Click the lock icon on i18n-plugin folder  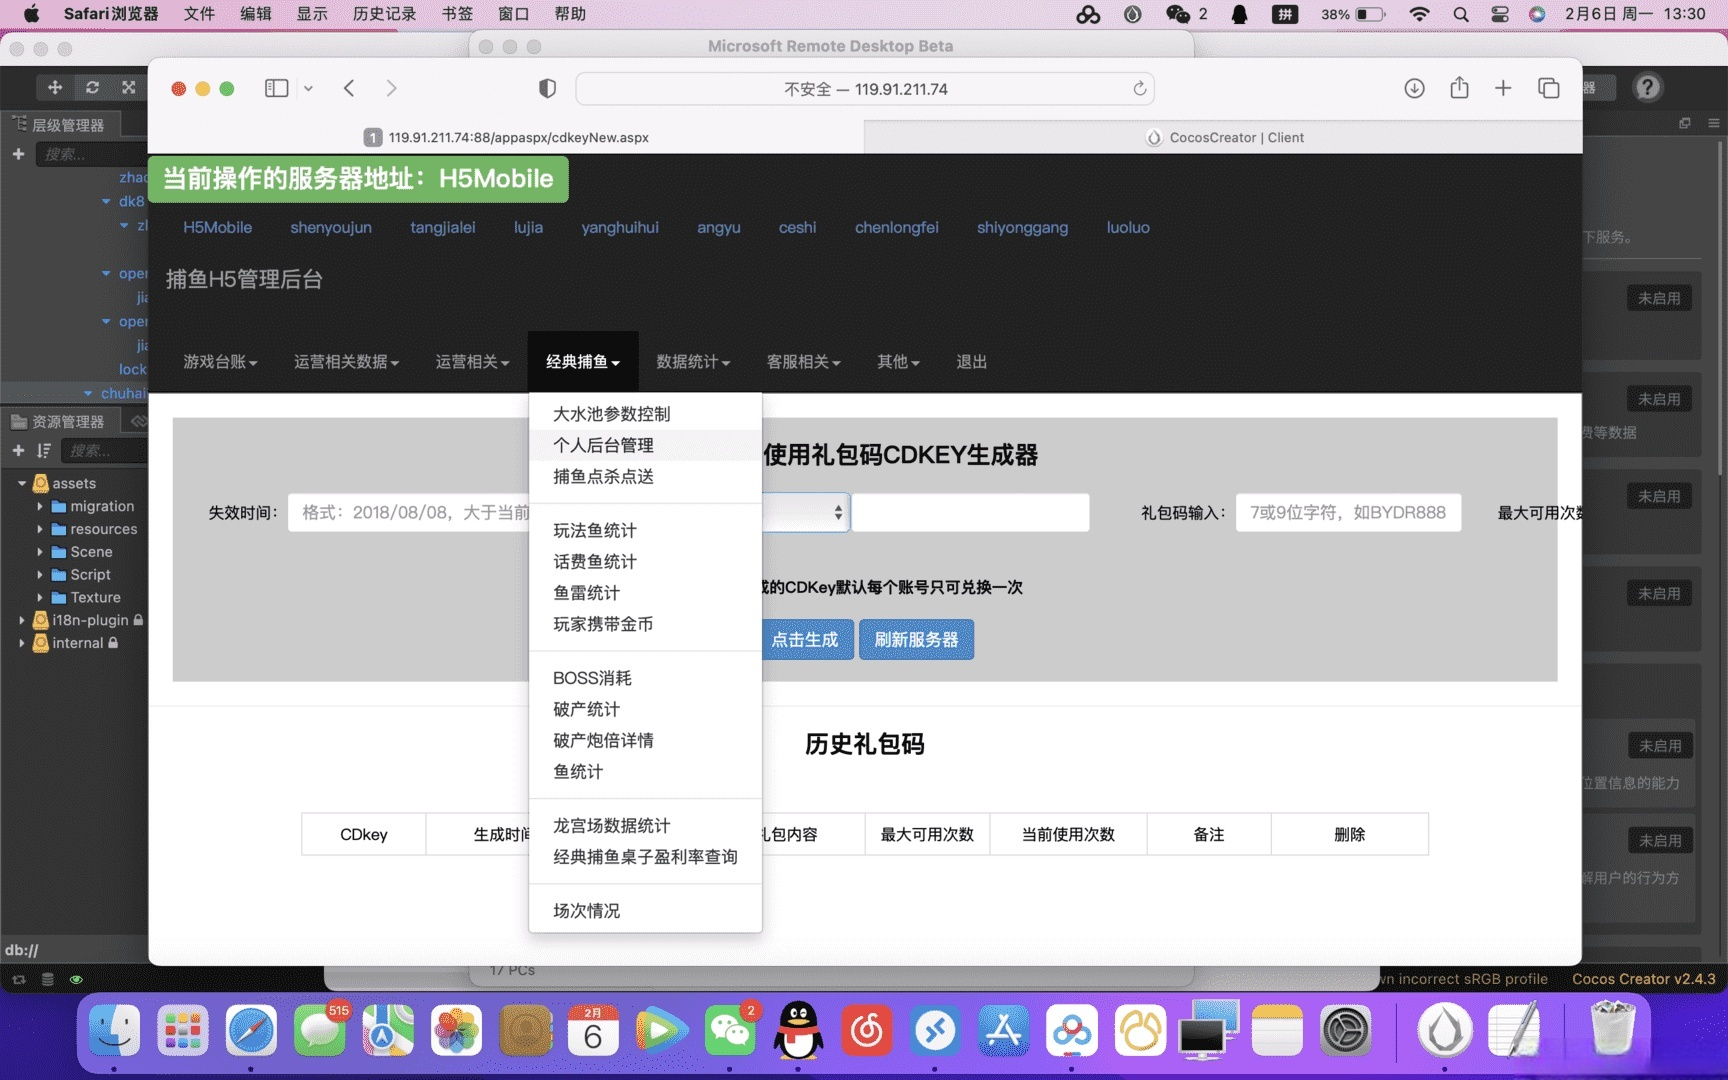click(x=138, y=620)
